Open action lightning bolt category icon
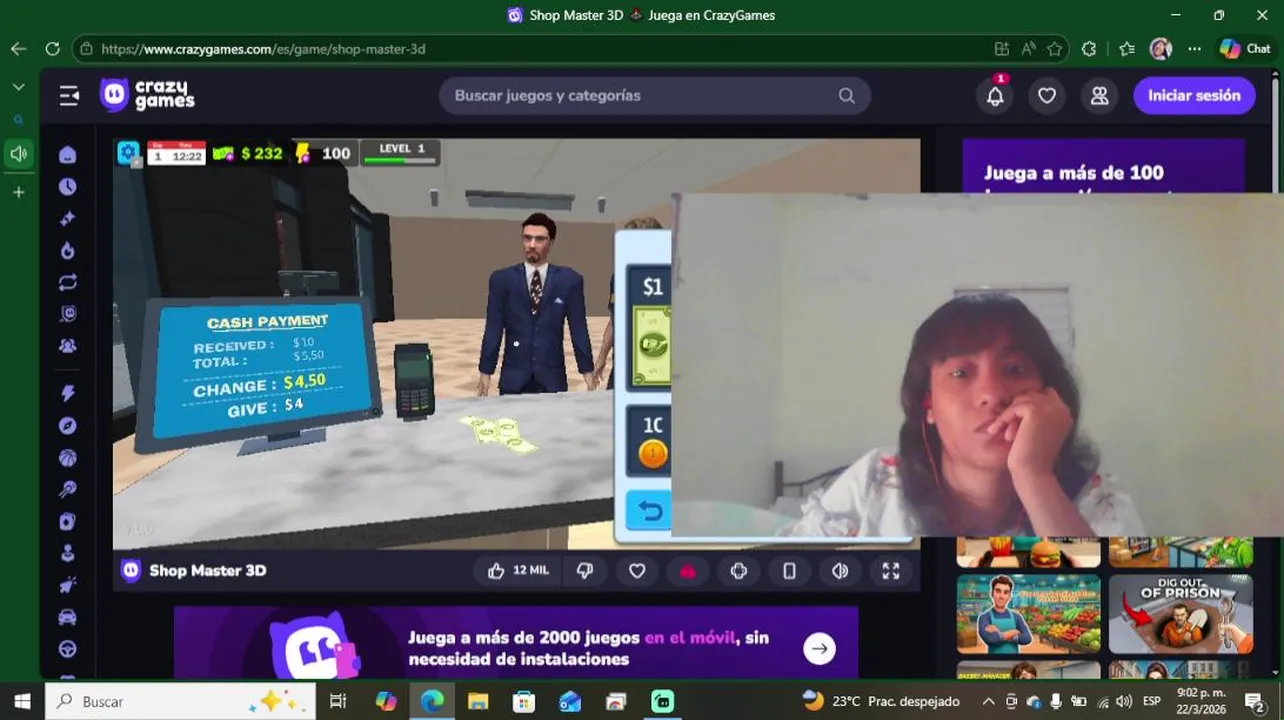The image size is (1284, 720). (x=68, y=394)
